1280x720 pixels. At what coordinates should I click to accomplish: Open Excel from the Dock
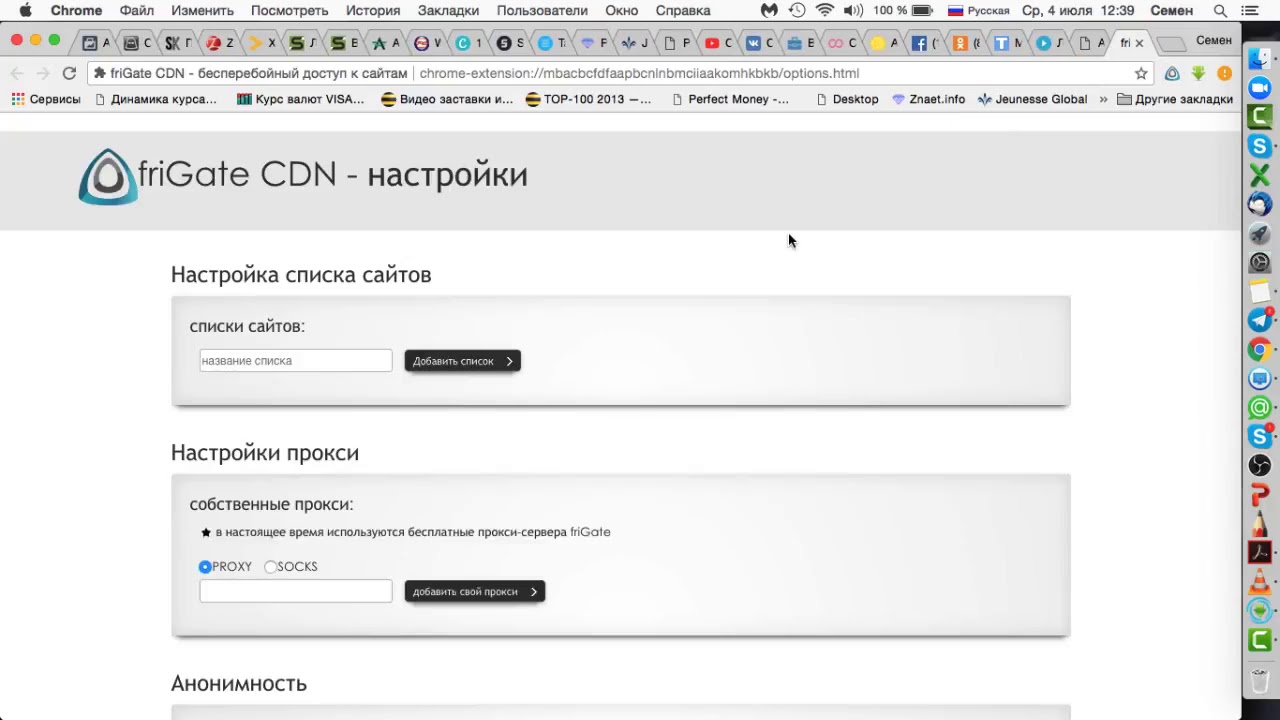(x=1260, y=175)
